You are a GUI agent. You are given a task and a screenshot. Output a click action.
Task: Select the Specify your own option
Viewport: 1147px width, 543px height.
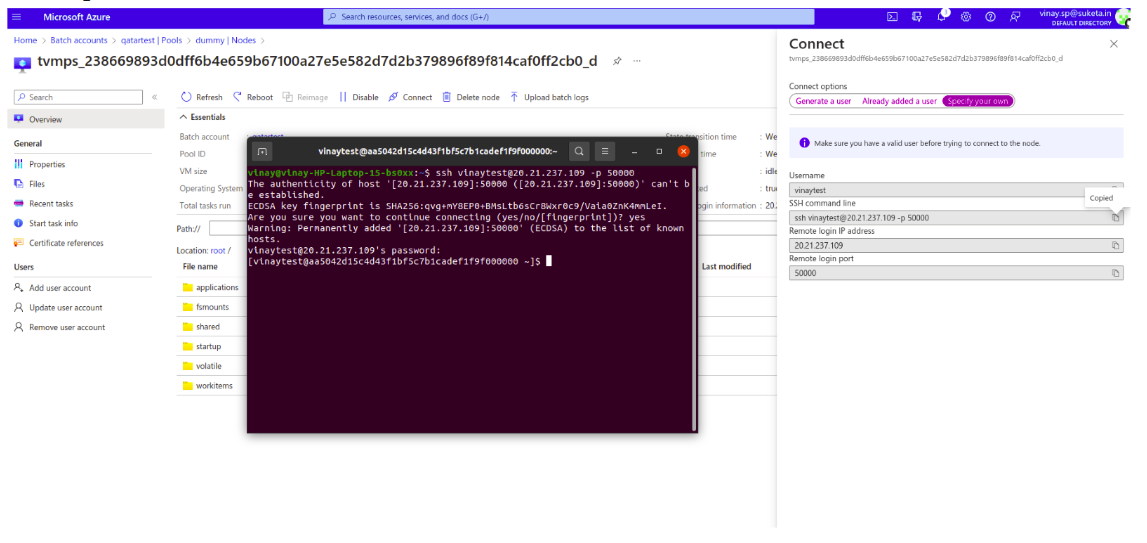977,101
